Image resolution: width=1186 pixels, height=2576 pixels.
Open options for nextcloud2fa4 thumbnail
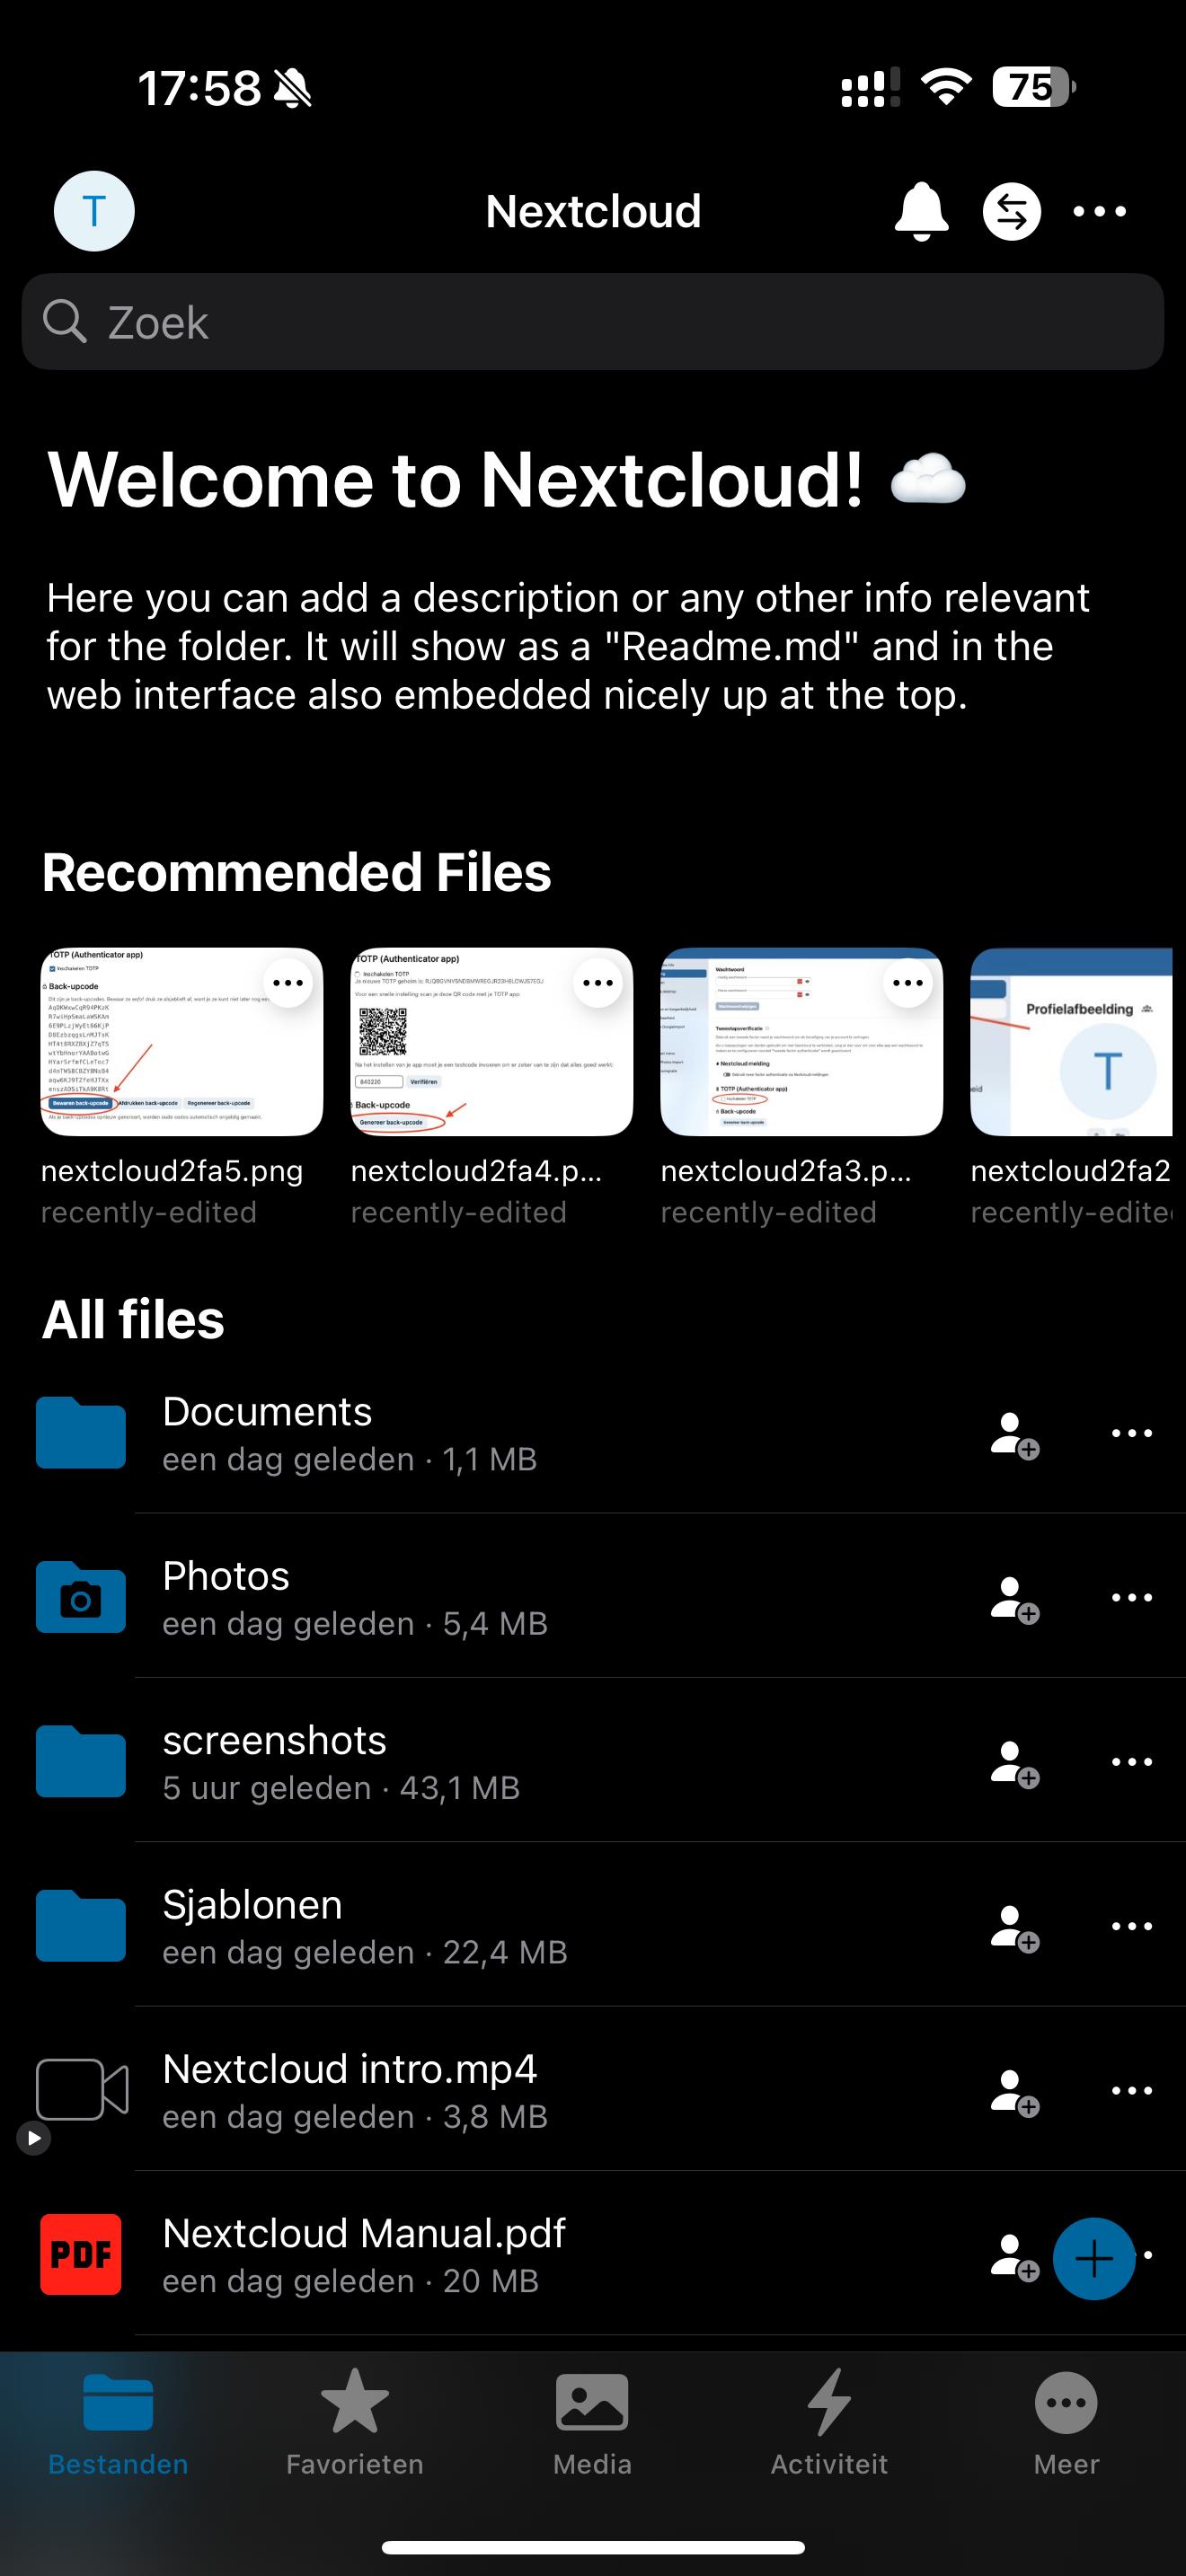pyautogui.click(x=598, y=983)
